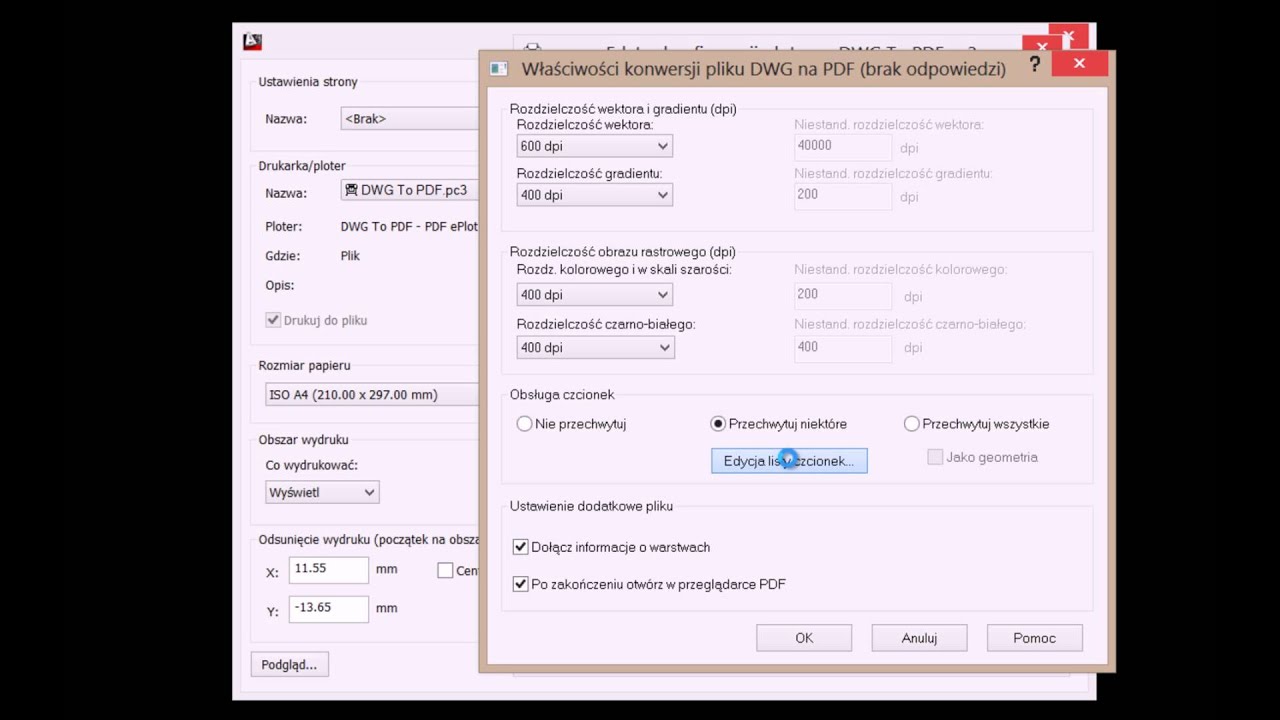Toggle Jako geometria checkbox
Screen dimensions: 1280x720
tap(935, 457)
